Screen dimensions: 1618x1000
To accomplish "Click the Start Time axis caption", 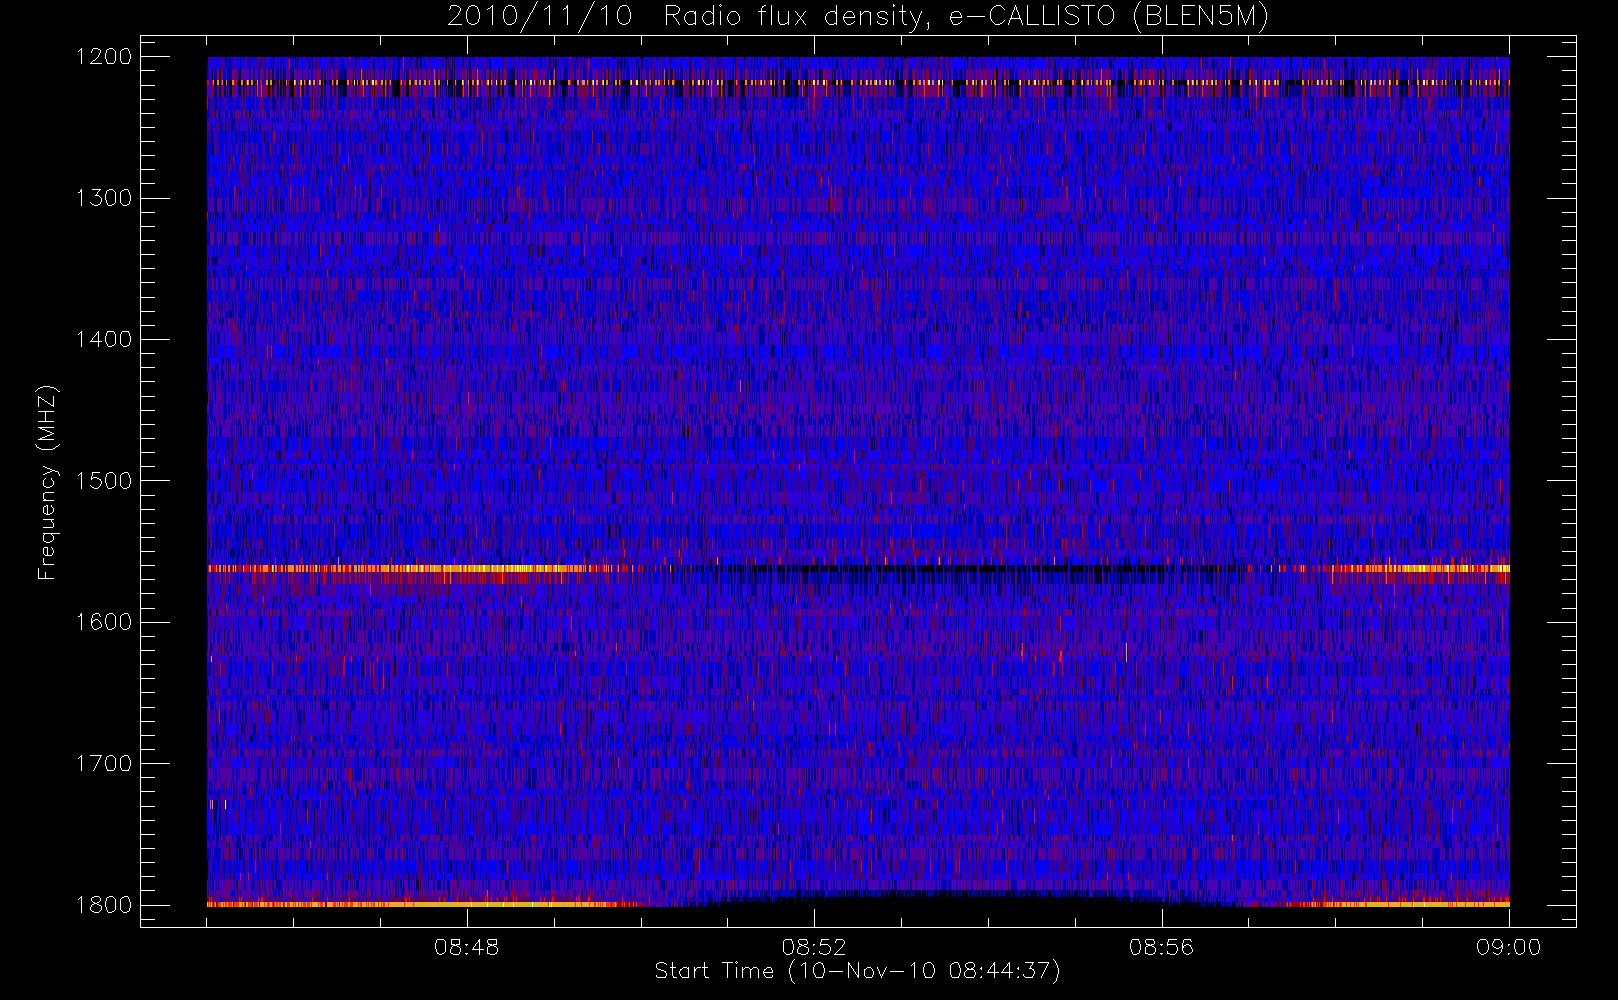I will click(x=857, y=971).
